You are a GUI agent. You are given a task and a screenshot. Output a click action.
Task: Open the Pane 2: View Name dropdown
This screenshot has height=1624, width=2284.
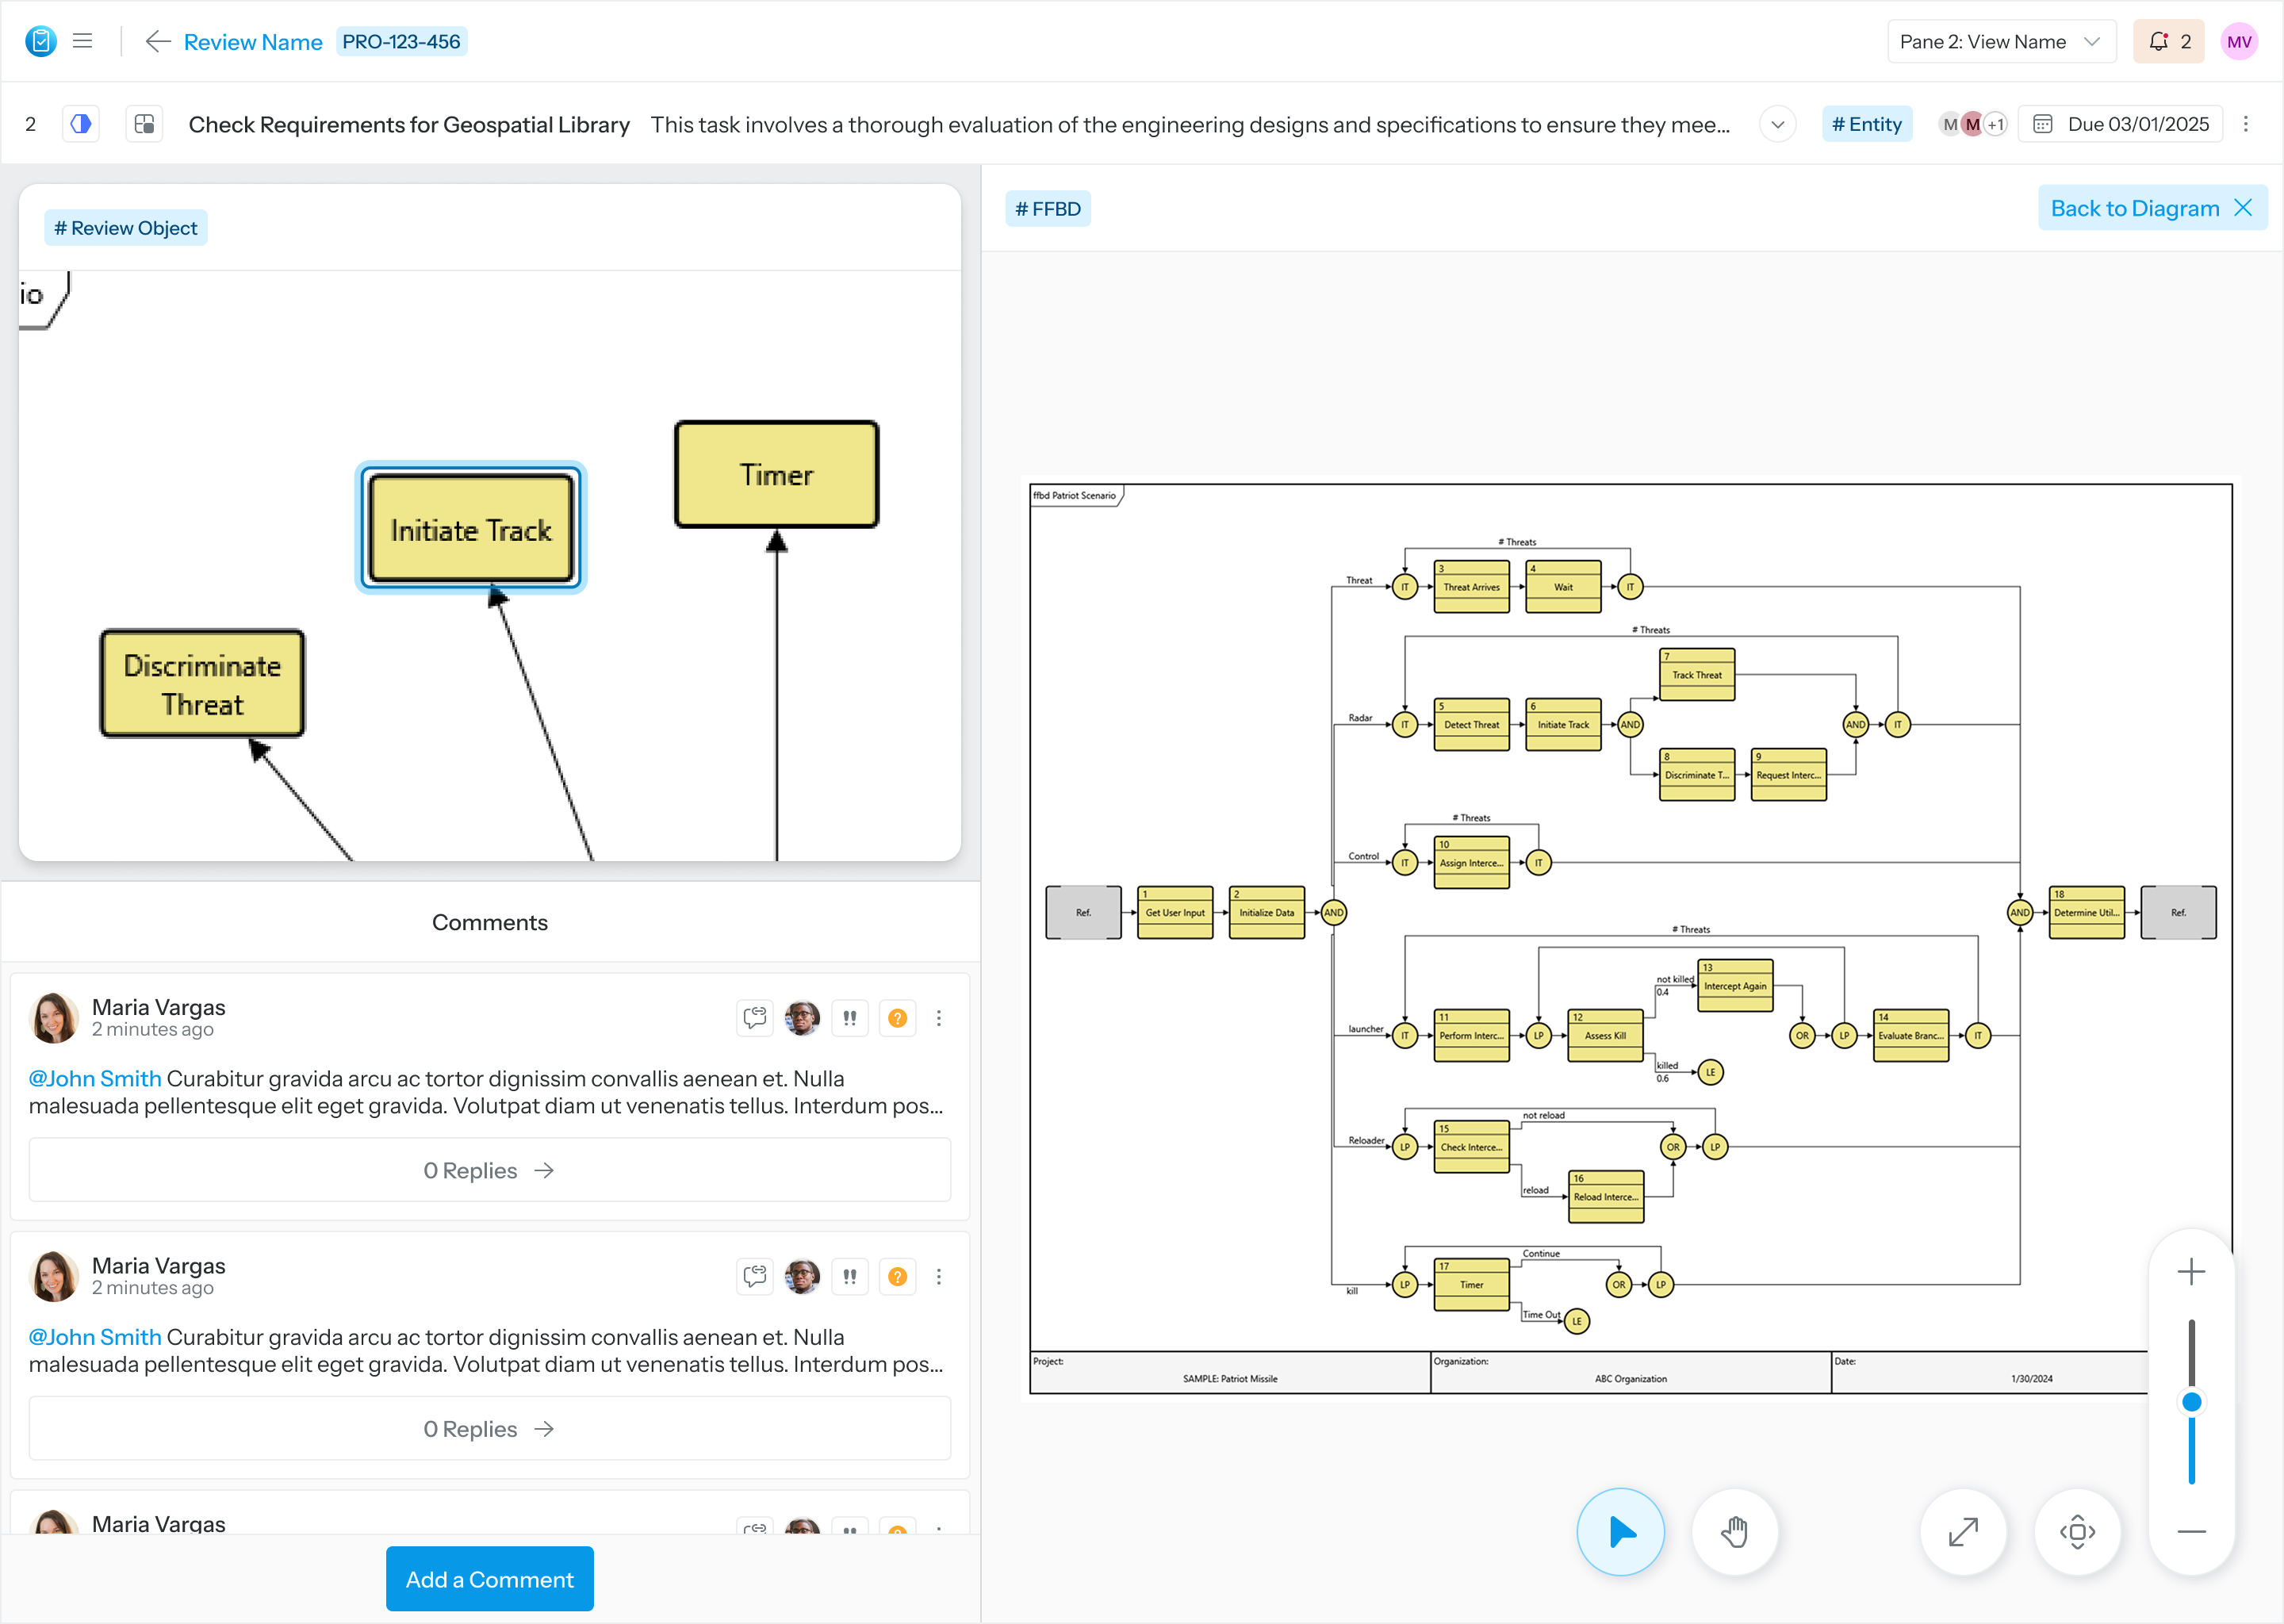[x=2001, y=41]
